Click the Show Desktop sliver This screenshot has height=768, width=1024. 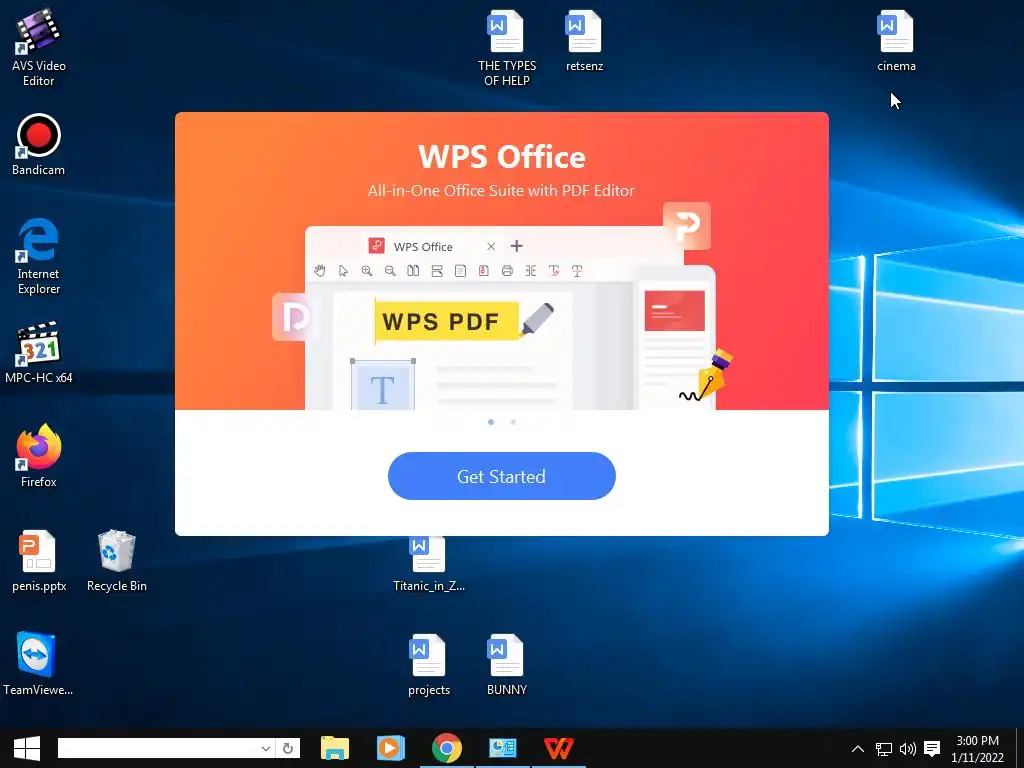(x=1020, y=748)
